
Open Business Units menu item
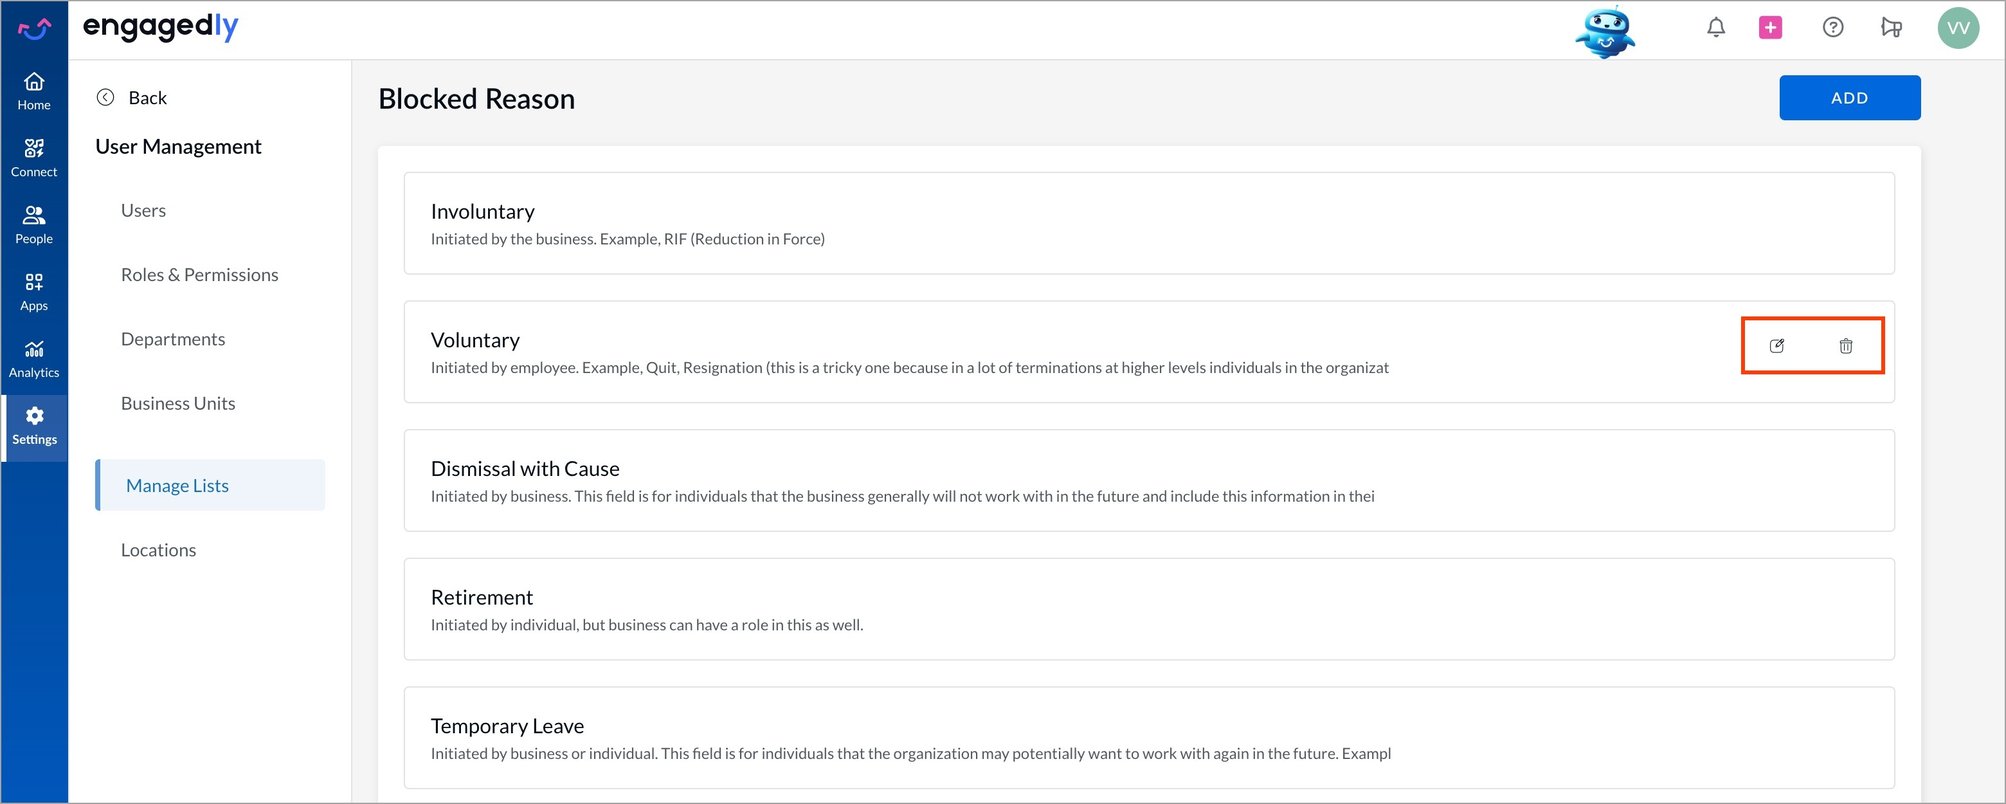point(178,403)
